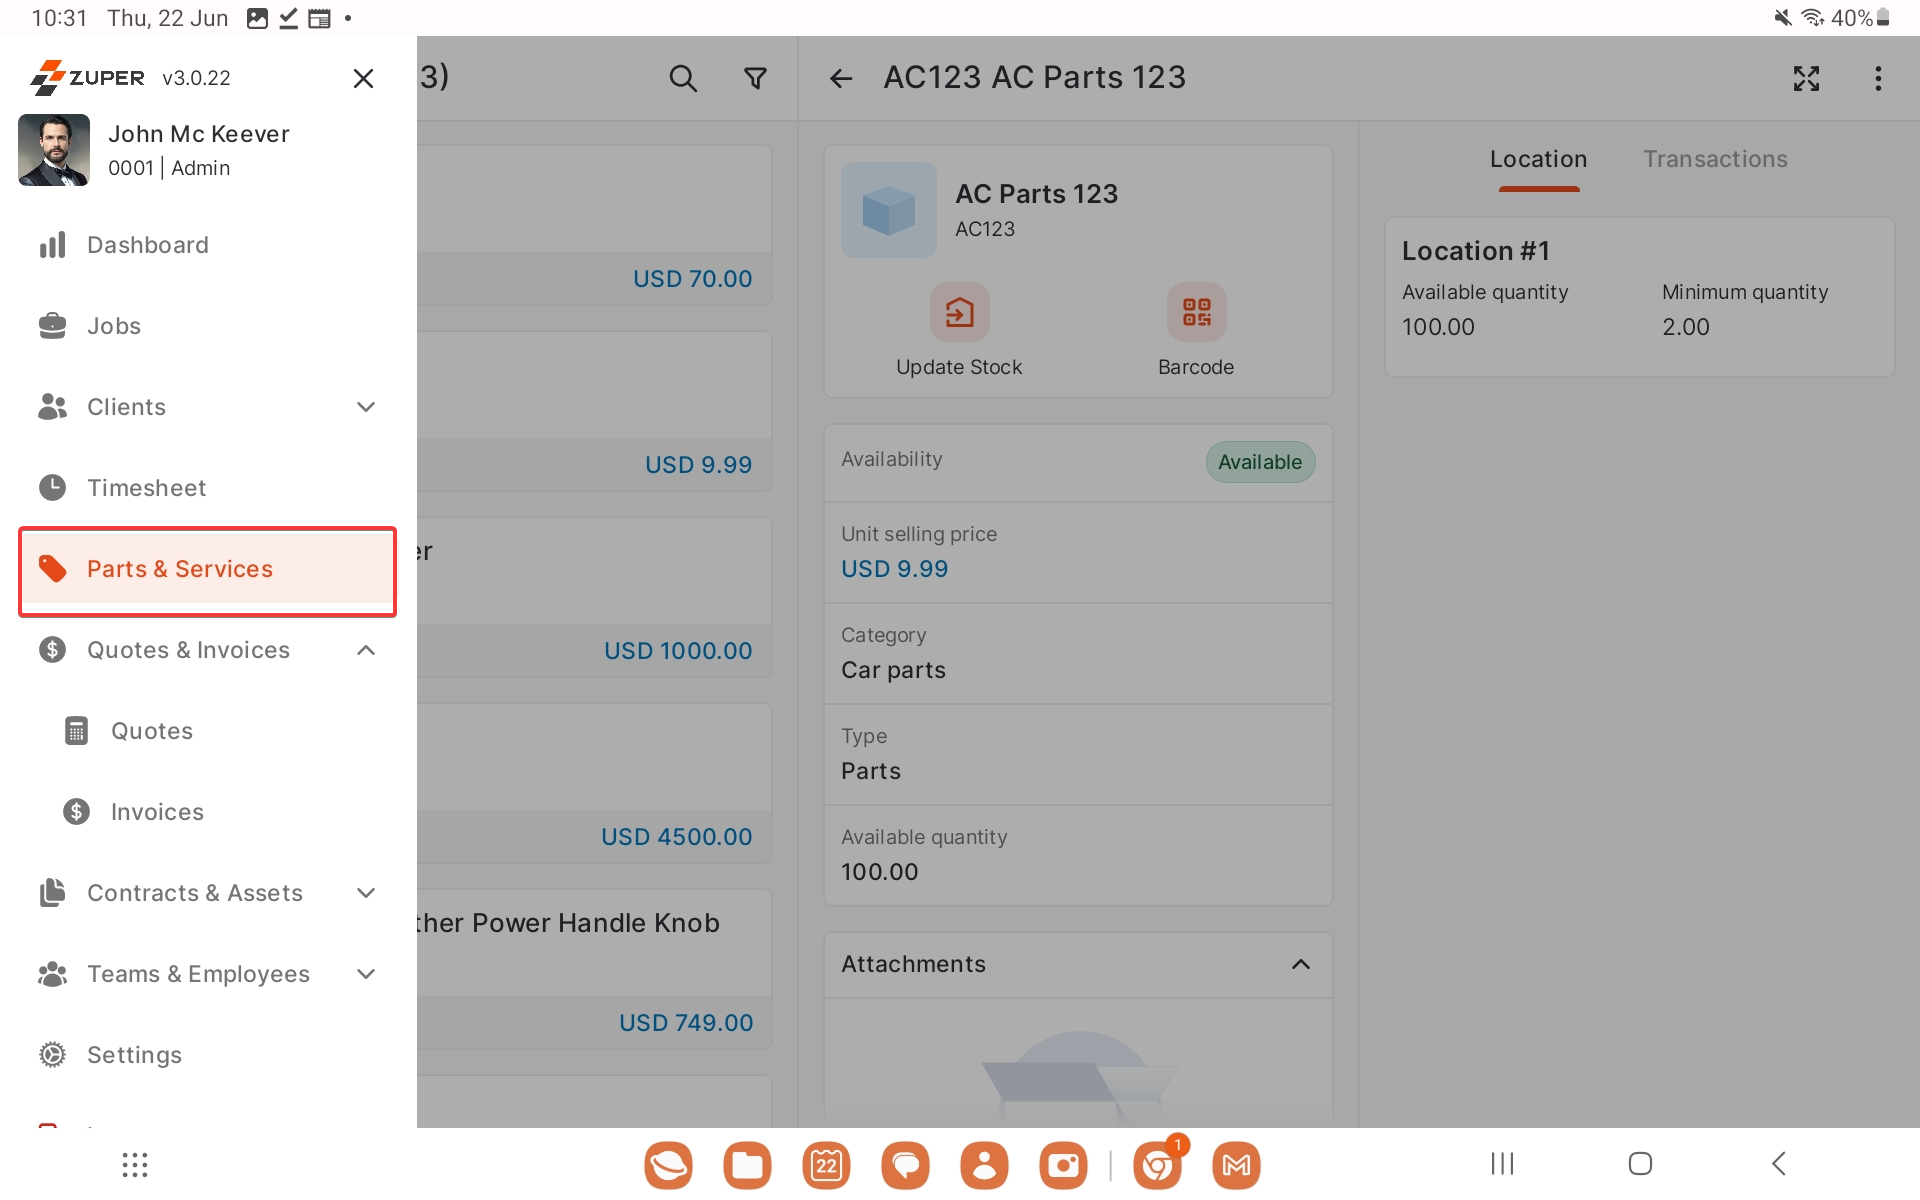This screenshot has height=1200, width=1920.
Task: Go back using the arrow icon
Action: pos(841,78)
